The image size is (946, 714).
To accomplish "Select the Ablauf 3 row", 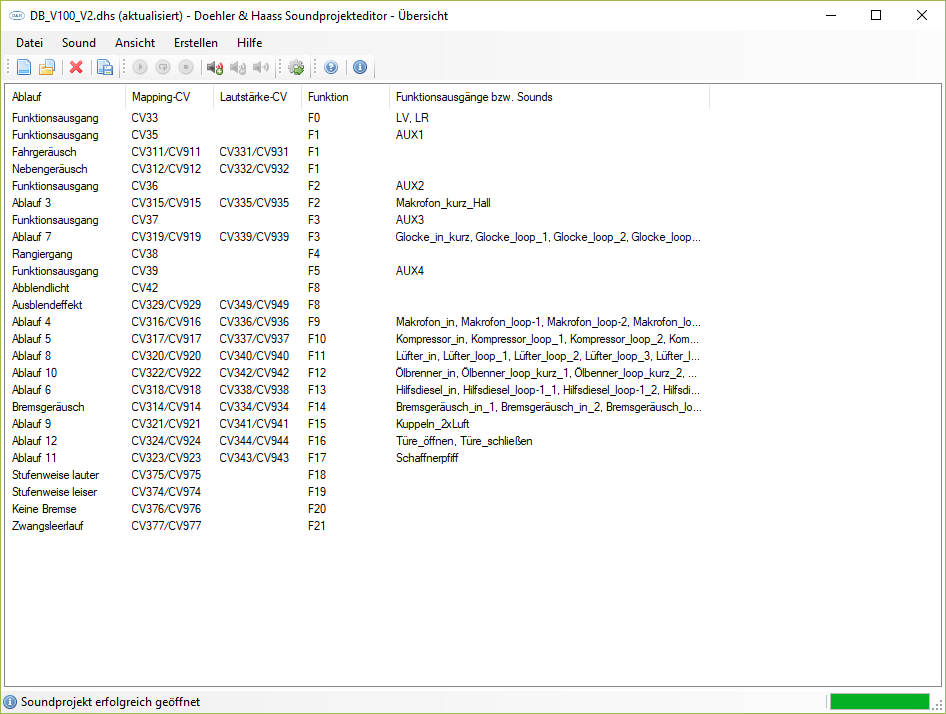I will pos(358,203).
